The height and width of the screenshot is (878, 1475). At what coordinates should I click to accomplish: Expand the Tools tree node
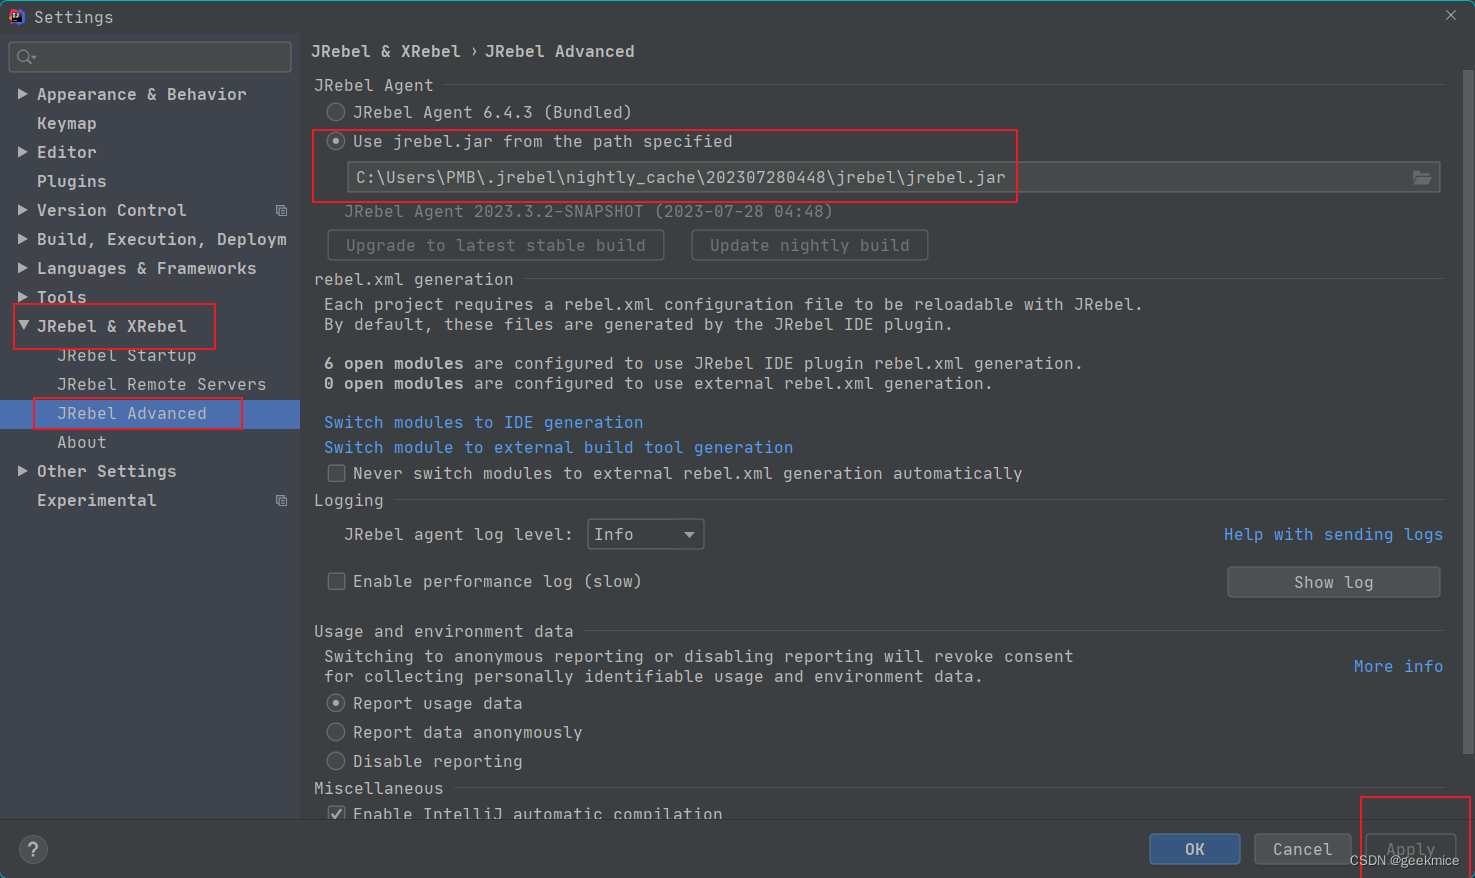(x=22, y=296)
